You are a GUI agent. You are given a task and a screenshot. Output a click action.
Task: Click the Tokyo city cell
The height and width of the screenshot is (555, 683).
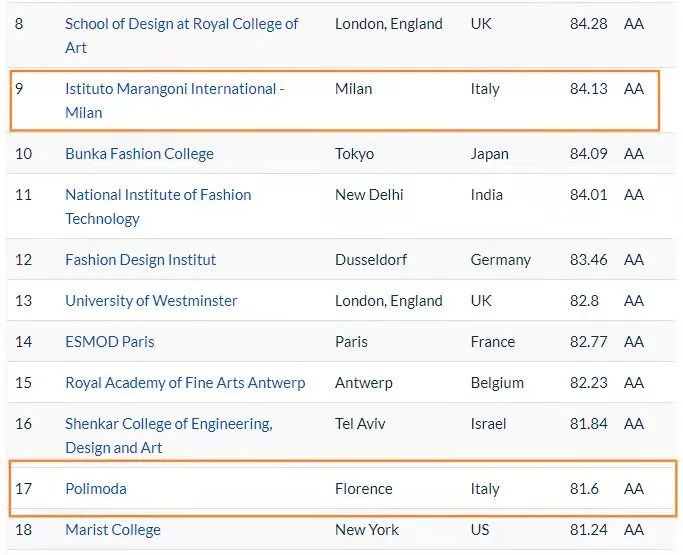(x=354, y=154)
